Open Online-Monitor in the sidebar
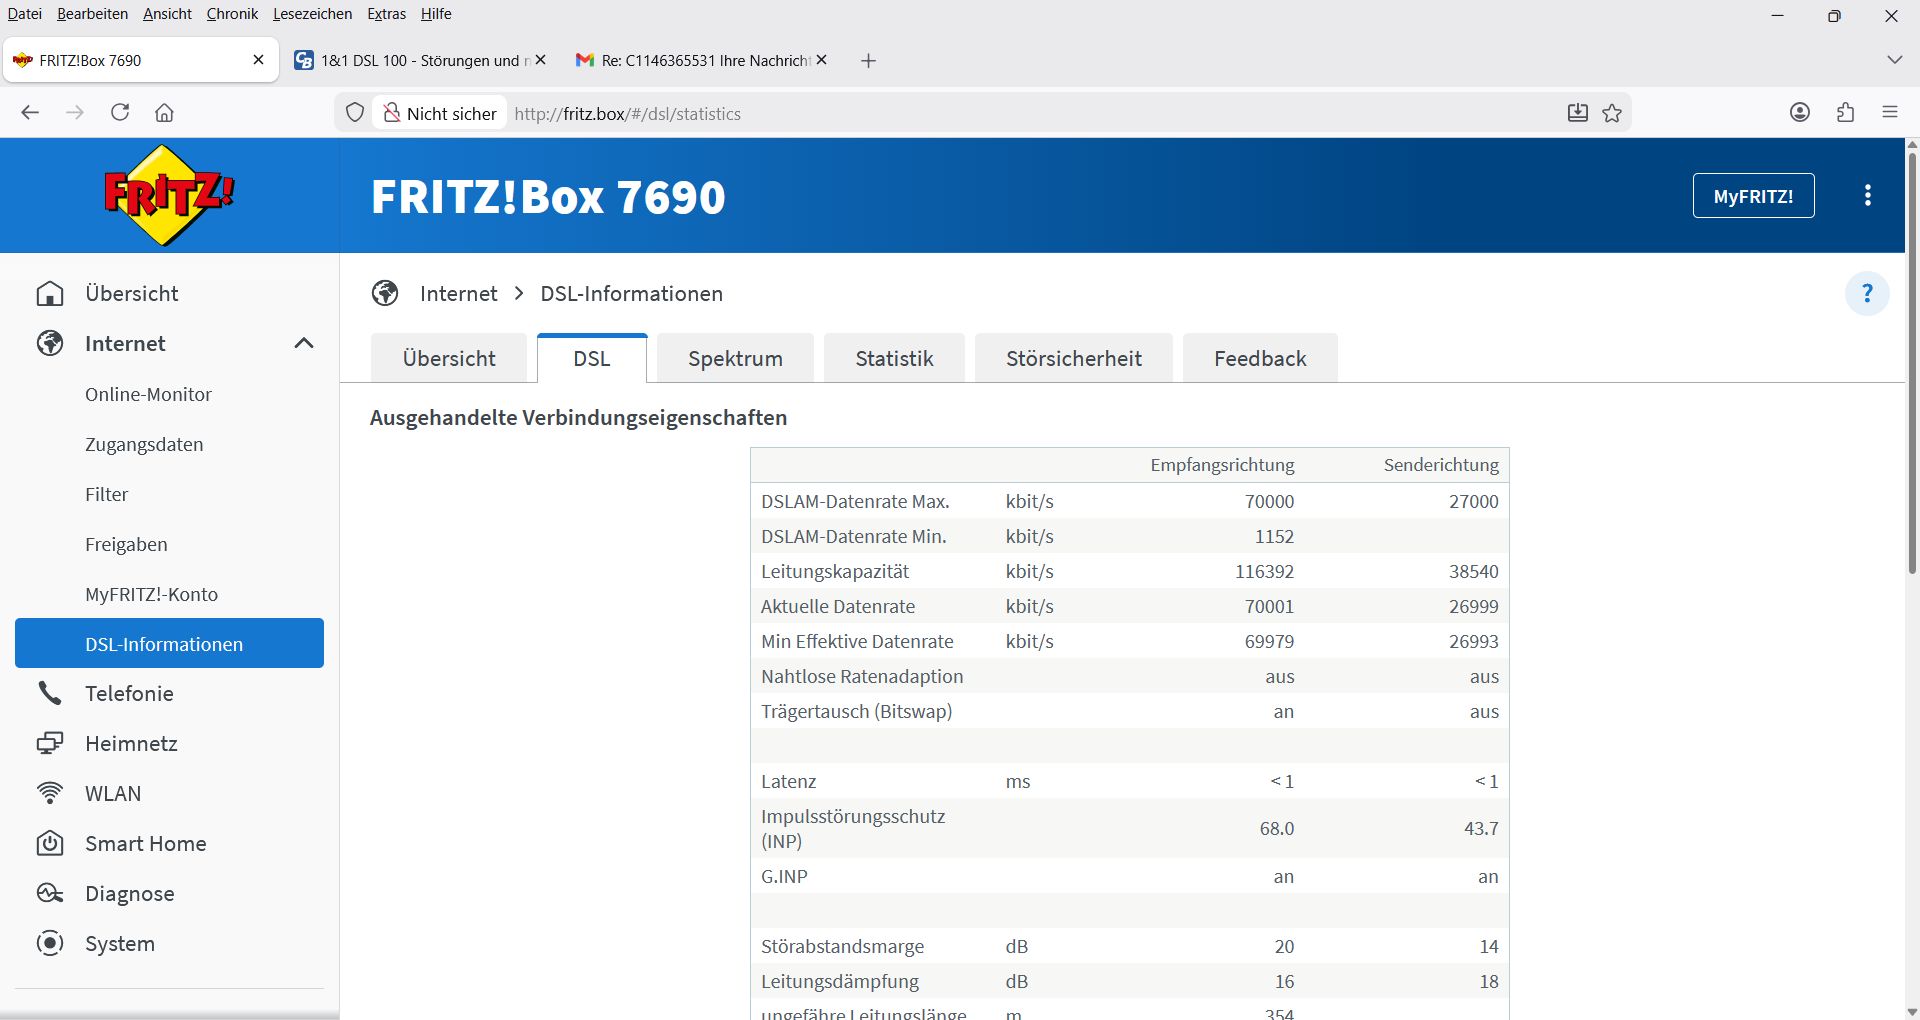The image size is (1920, 1020). click(x=148, y=394)
